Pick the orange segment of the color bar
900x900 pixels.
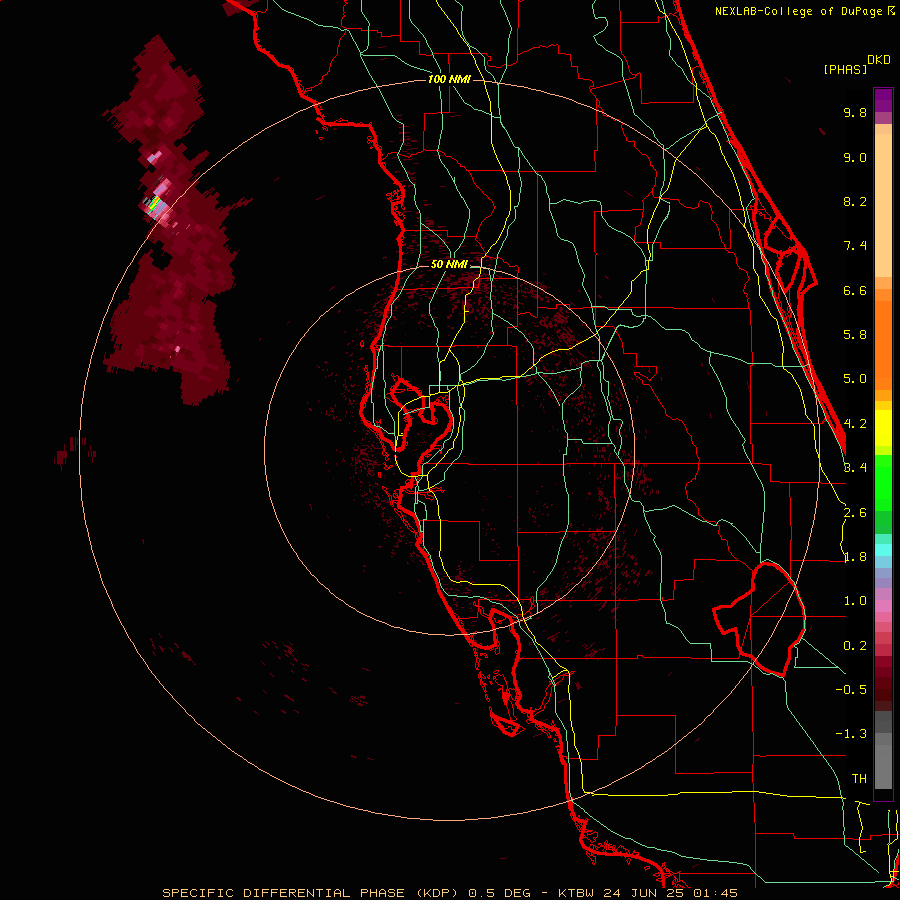click(883, 344)
